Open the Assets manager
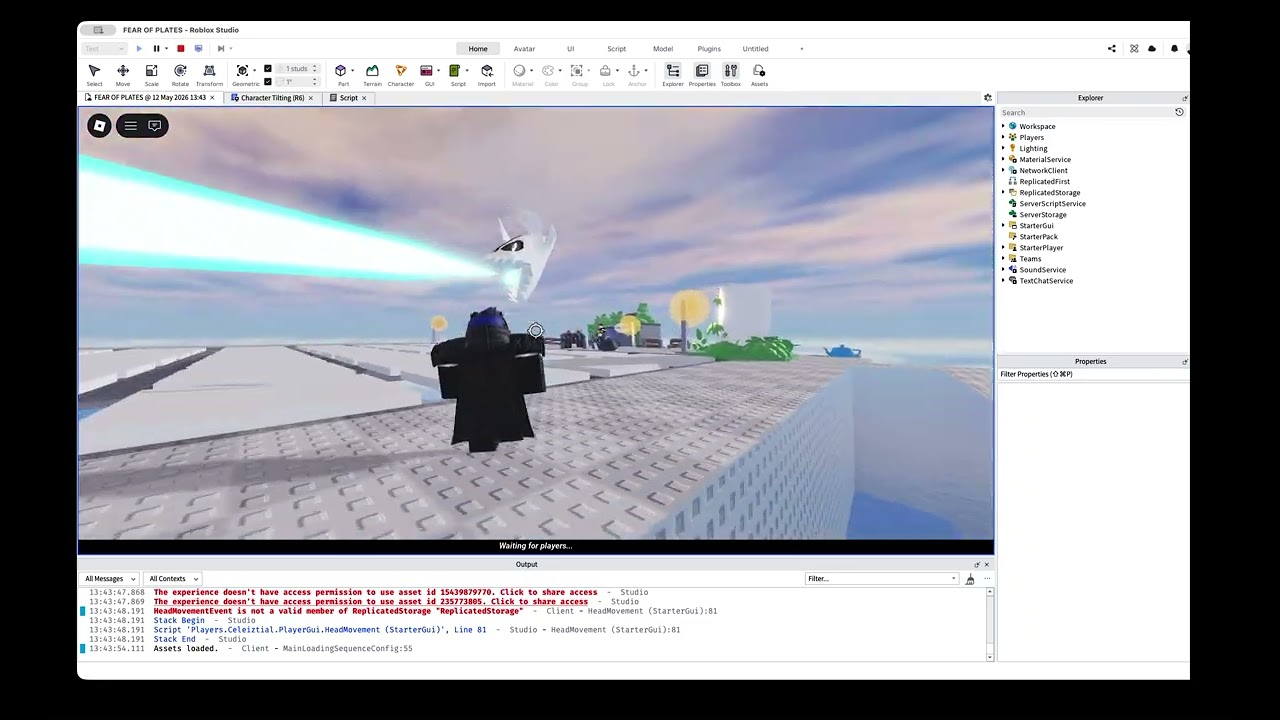Screen dimensions: 1280x720 759,75
